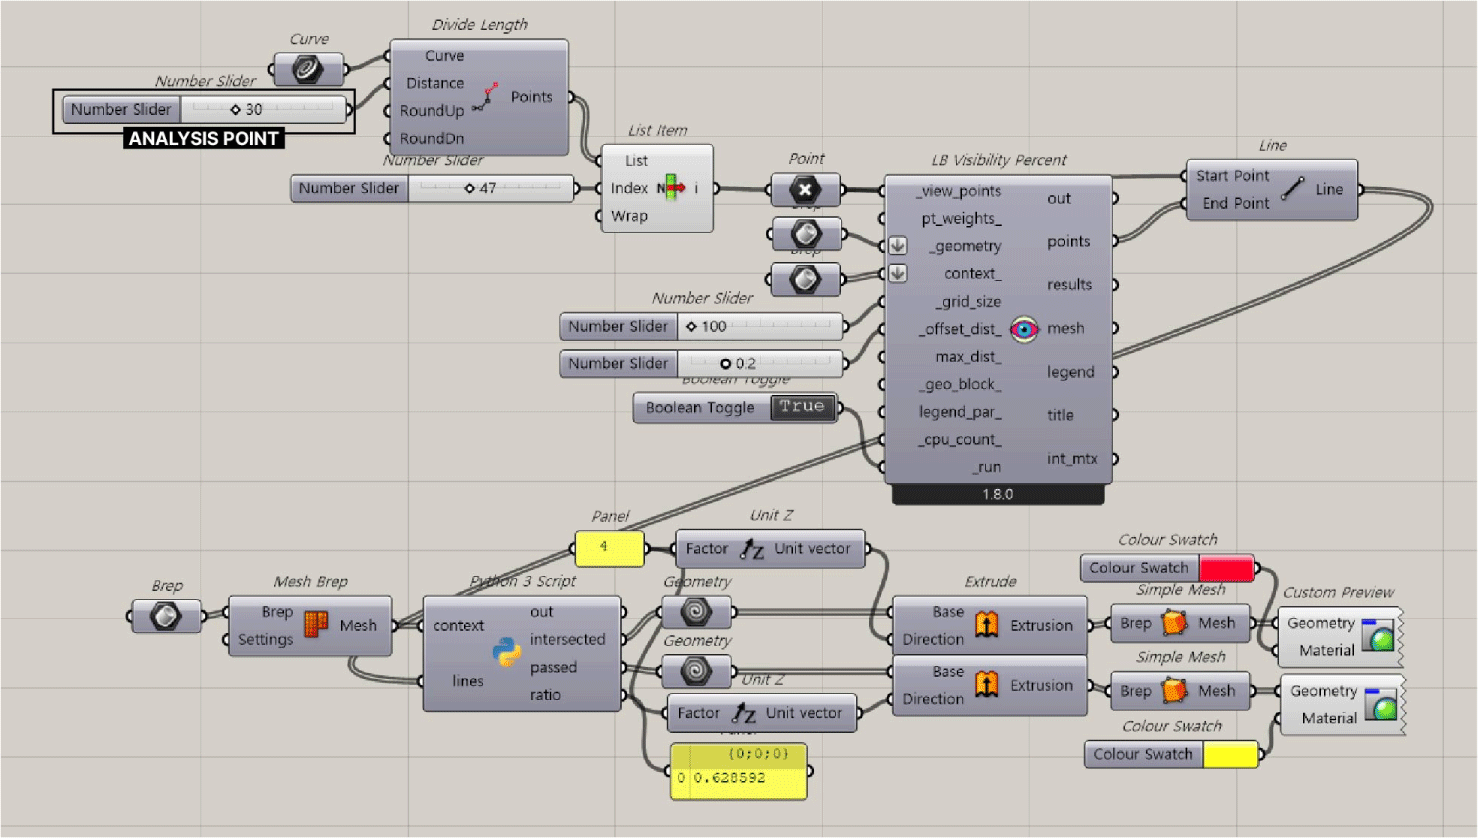Click the yellow panel showing 0.628592
This screenshot has height=838, width=1478.
738,771
